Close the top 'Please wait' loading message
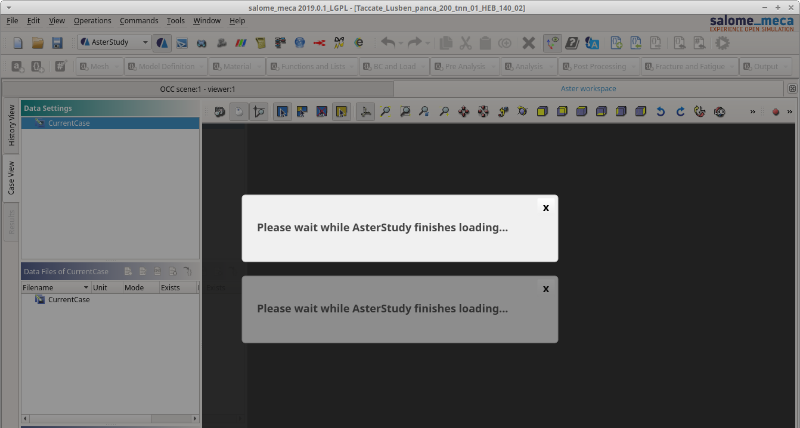 coord(546,208)
